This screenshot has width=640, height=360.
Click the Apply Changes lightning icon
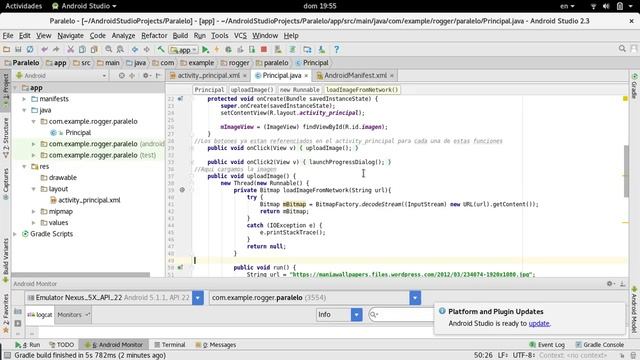point(217,49)
